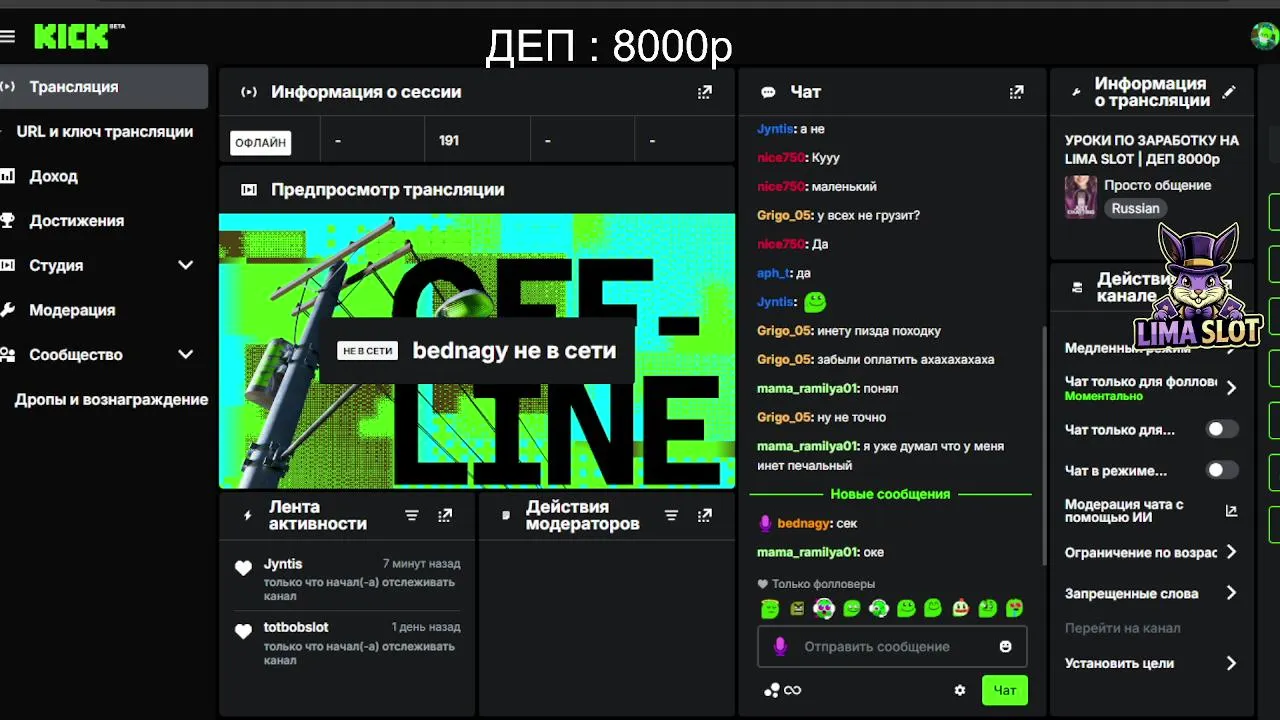Click the Отправить сообщение input field

coord(892,647)
